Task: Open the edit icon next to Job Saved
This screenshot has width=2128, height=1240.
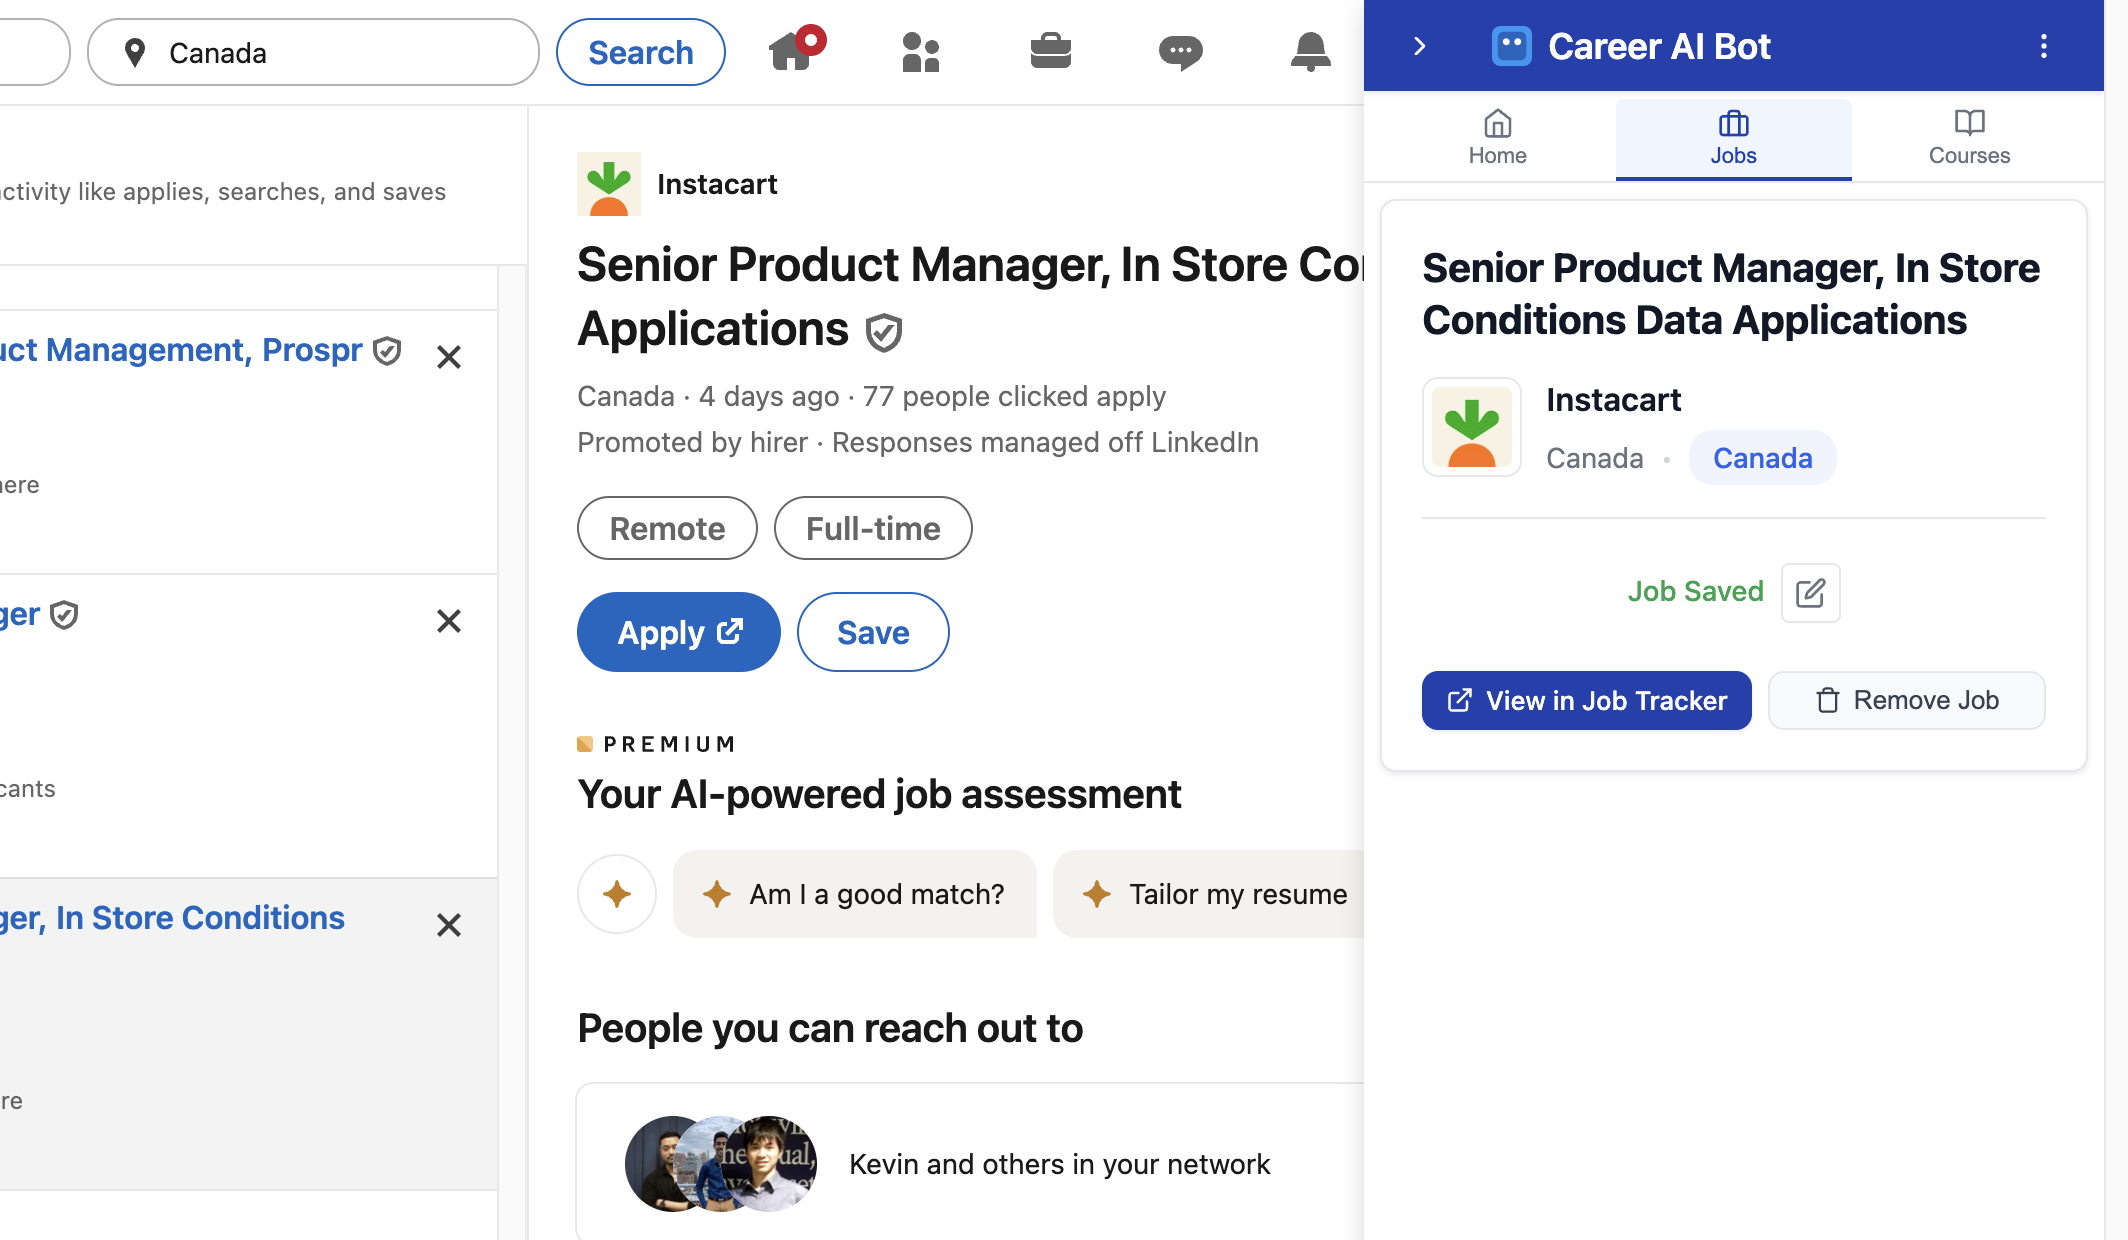Action: click(1811, 592)
